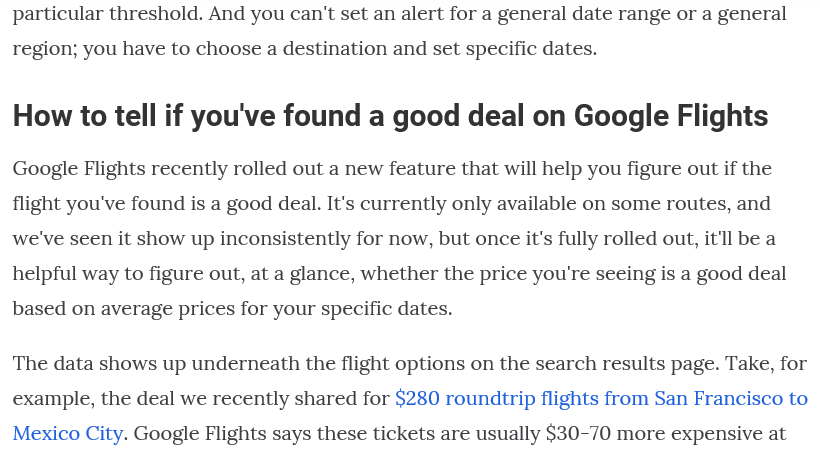Click the line beginning 'flight you've found is'

click(392, 203)
